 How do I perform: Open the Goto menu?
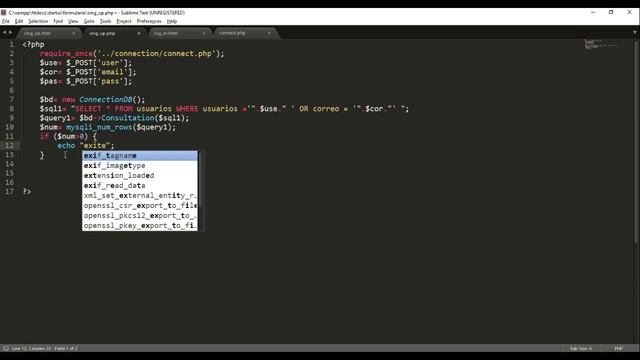pos(89,21)
